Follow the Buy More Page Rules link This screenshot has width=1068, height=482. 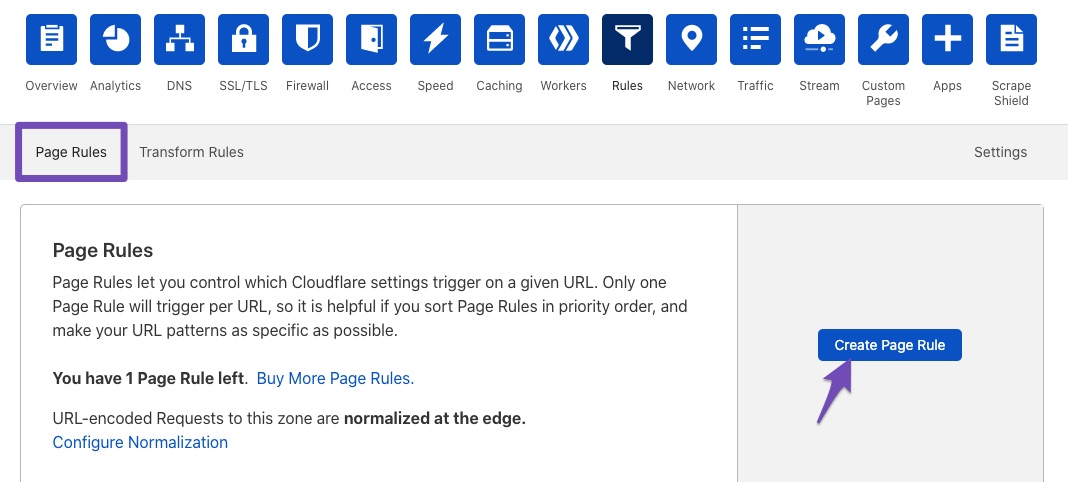[335, 378]
